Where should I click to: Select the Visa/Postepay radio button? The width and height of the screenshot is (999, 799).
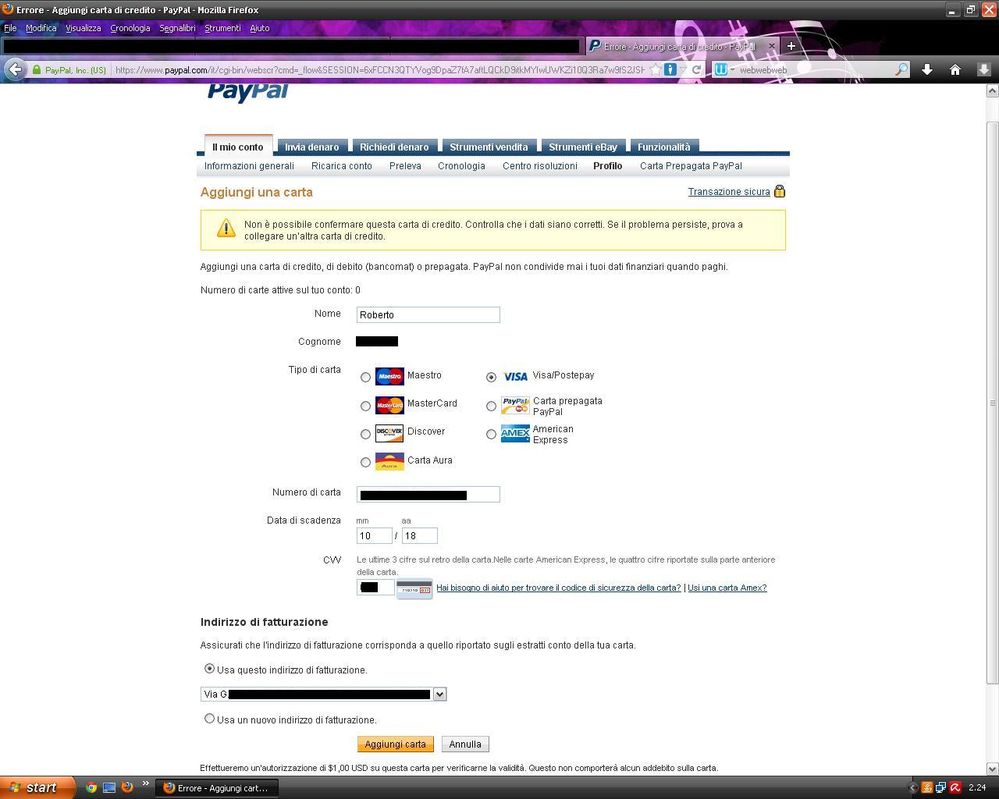tap(491, 377)
